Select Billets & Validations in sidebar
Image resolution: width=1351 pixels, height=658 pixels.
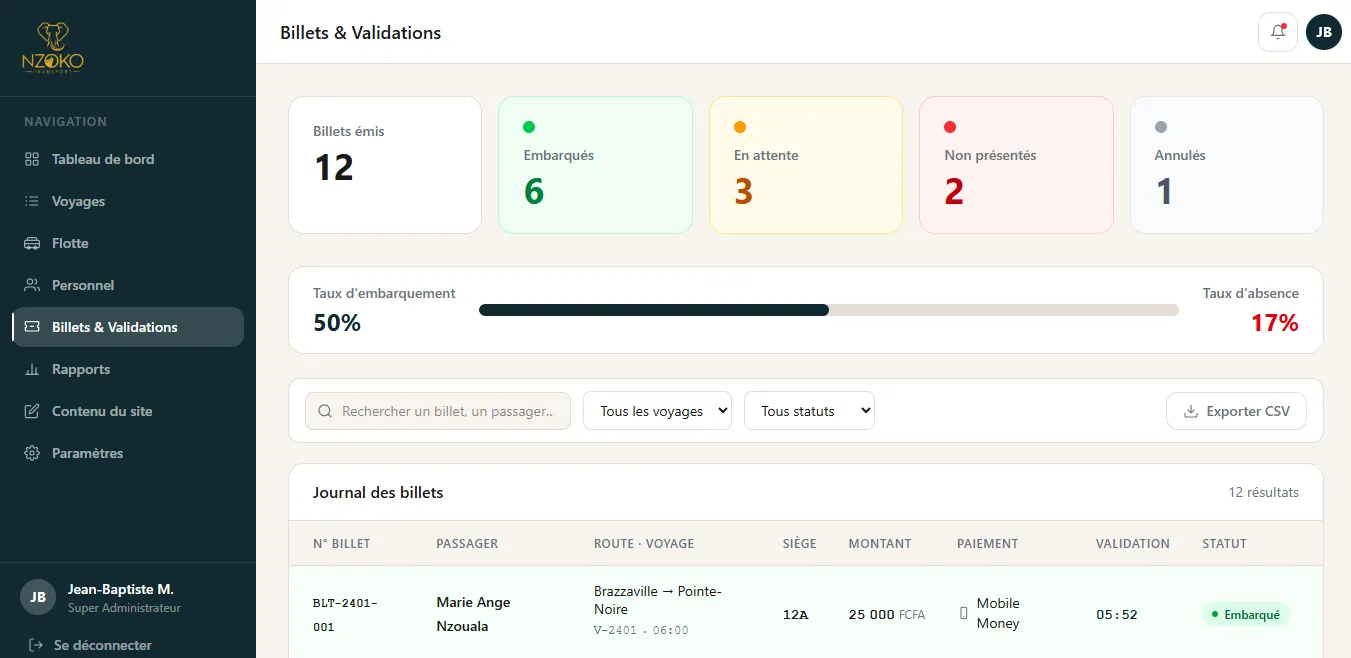[x=128, y=327]
